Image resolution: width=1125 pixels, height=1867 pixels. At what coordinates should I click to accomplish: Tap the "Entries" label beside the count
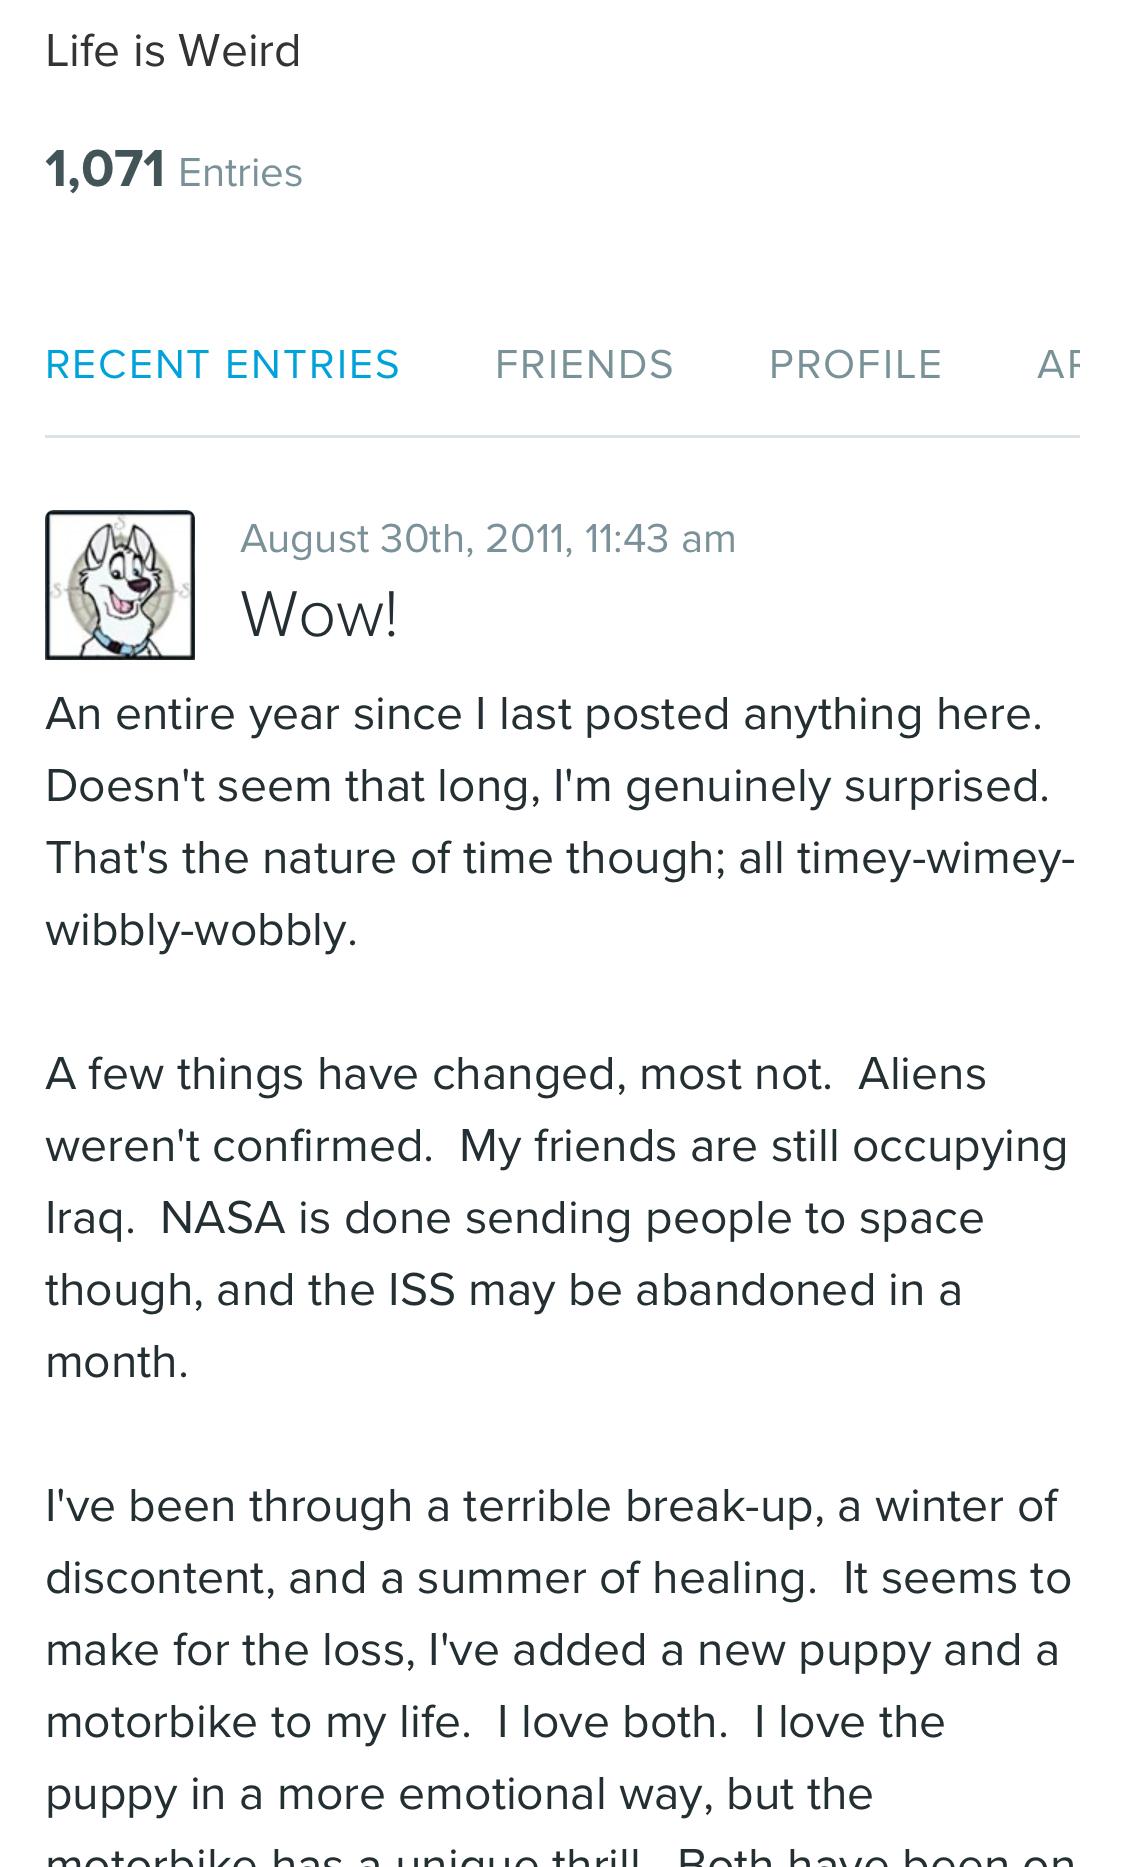pyautogui.click(x=240, y=173)
